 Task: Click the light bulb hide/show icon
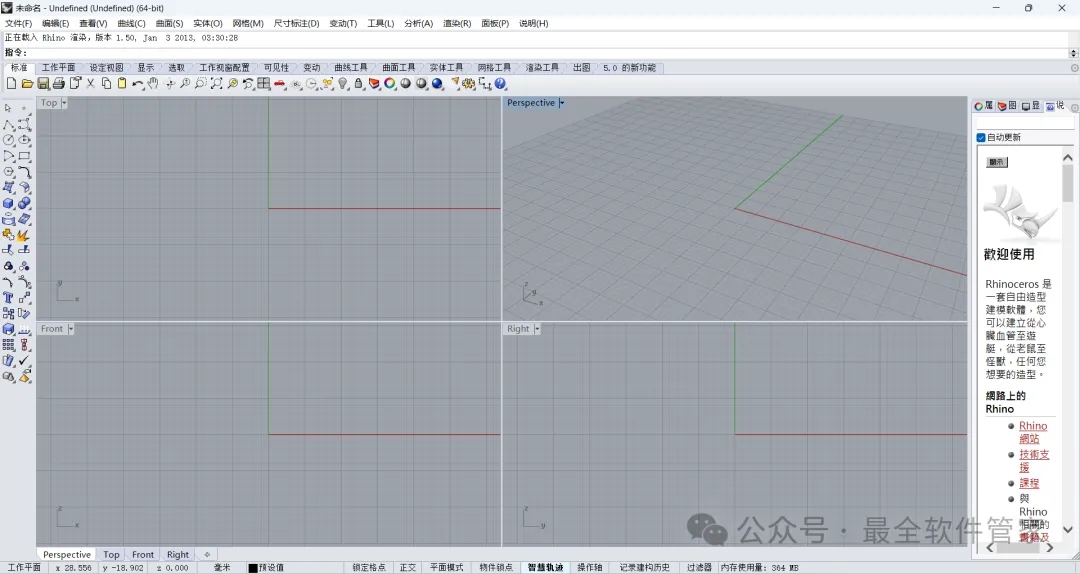[343, 83]
